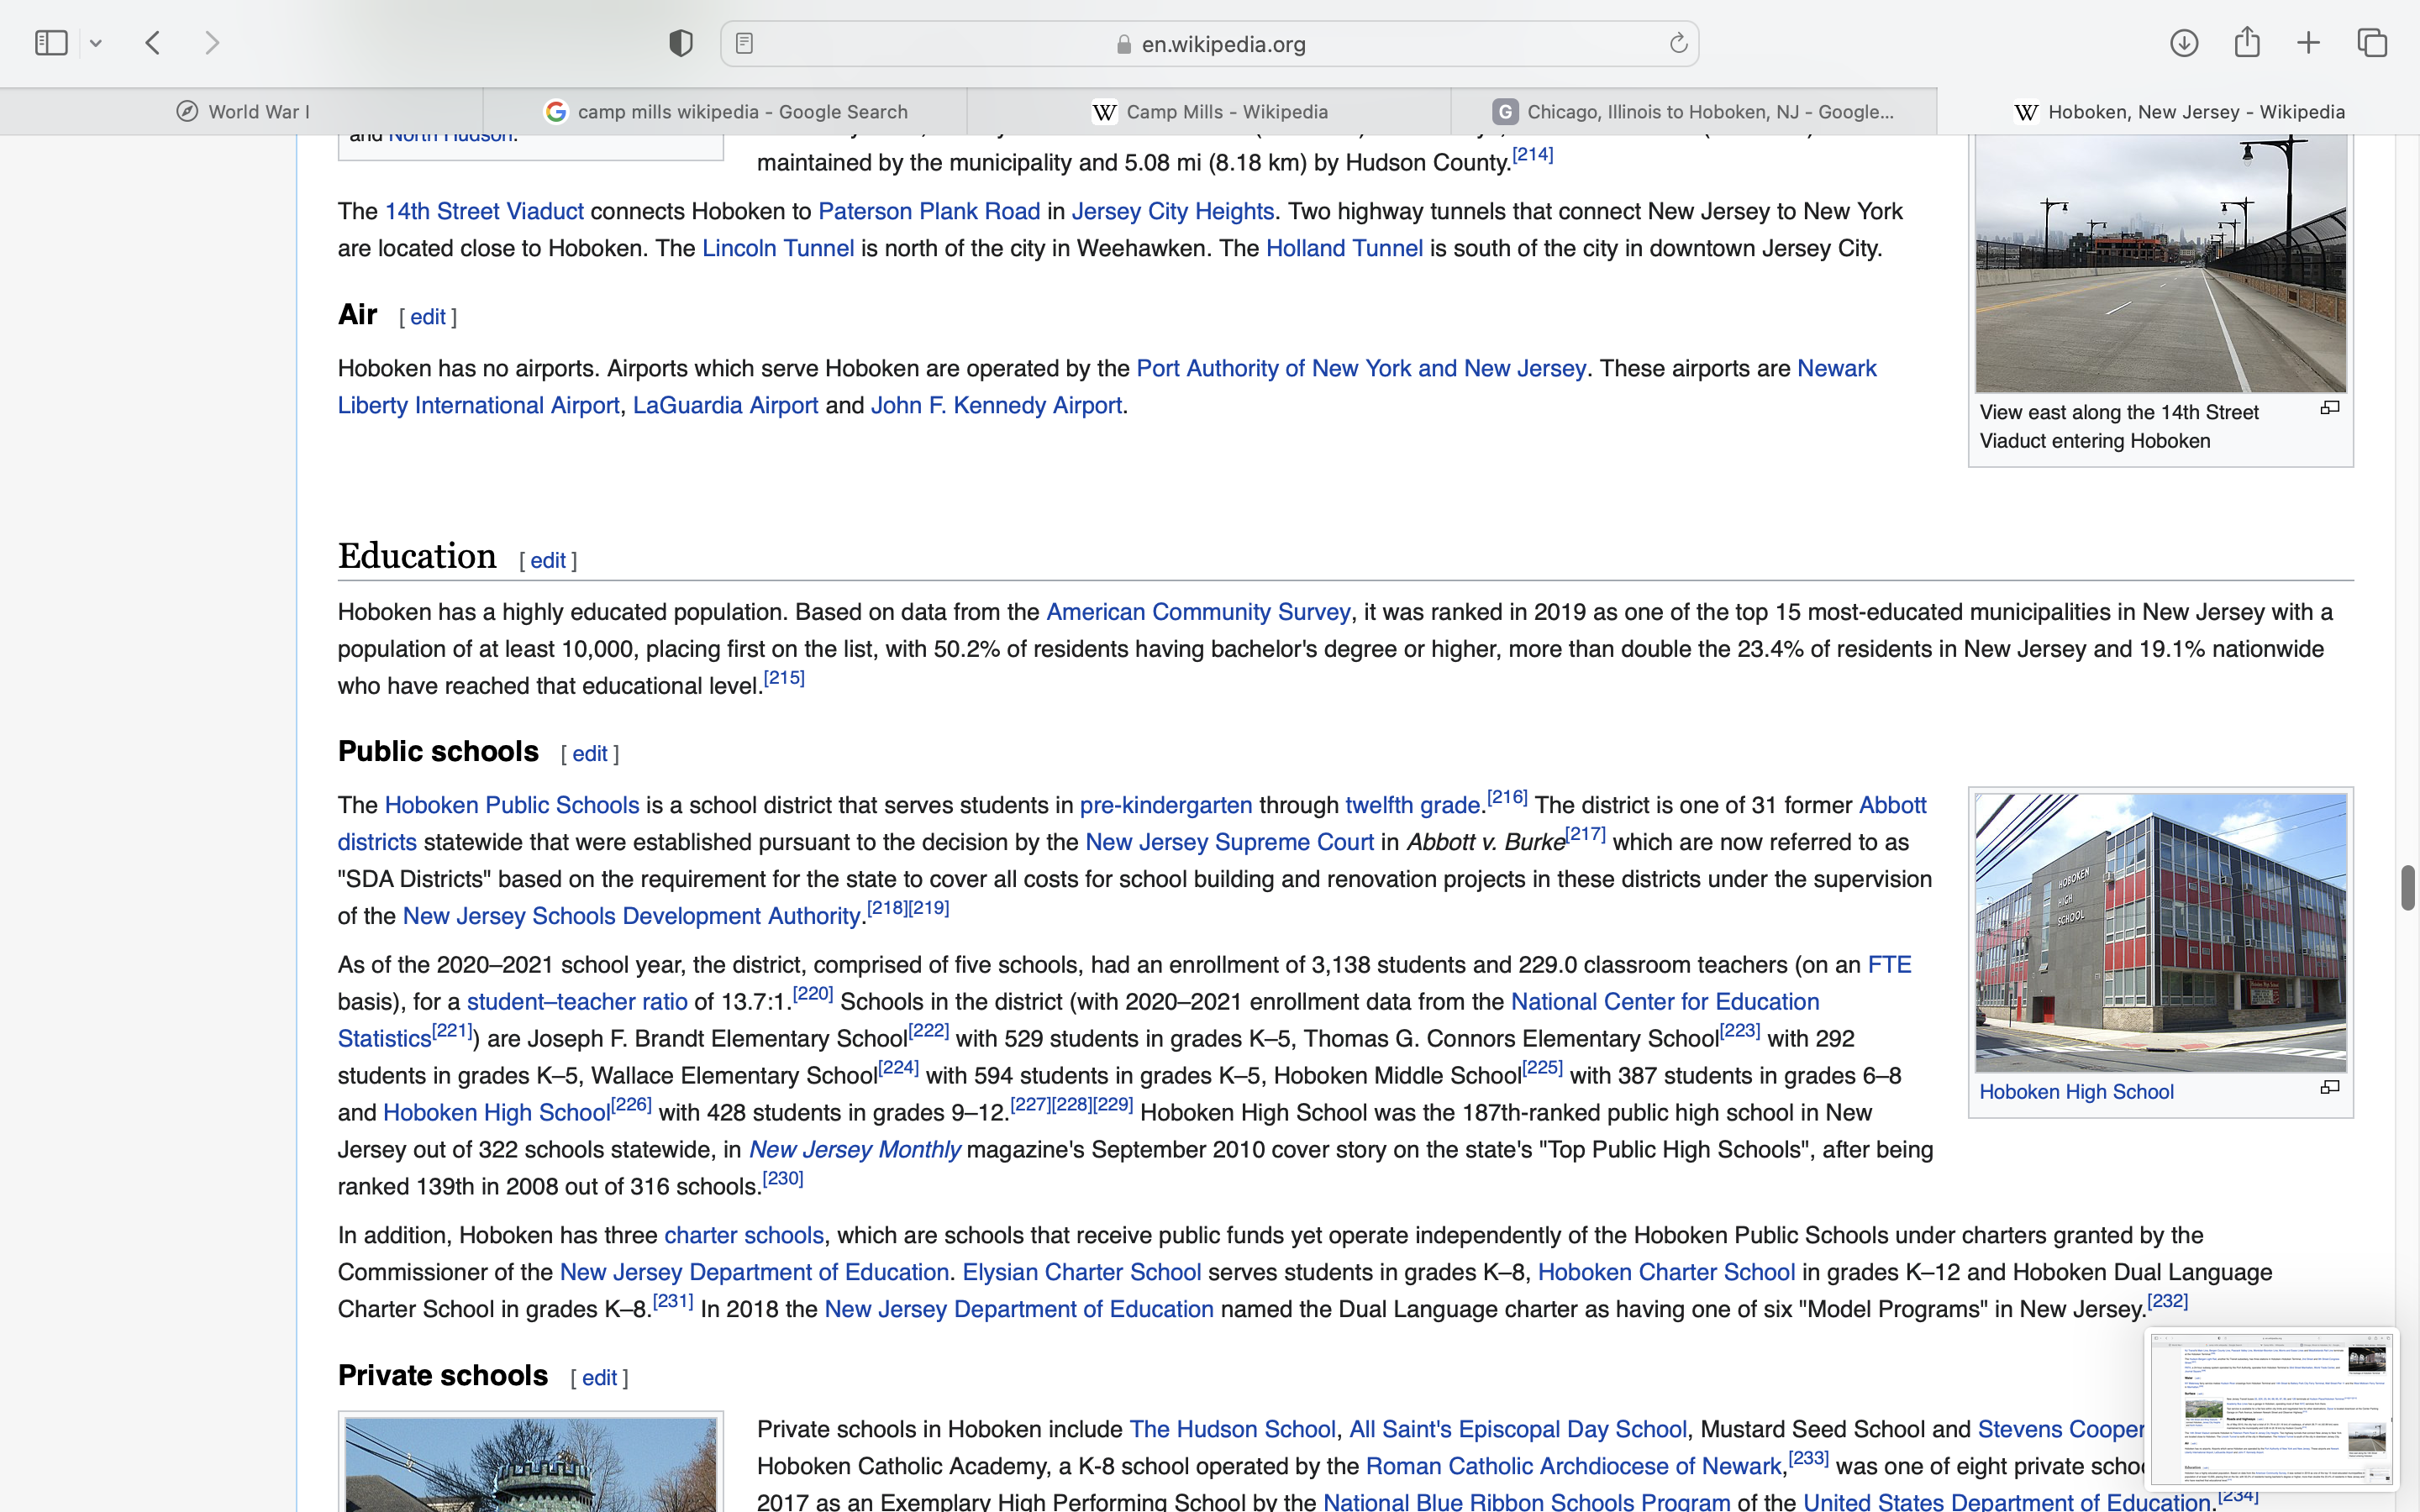
Task: Enlarge the Hoboken High School image
Action: pos(2330,1088)
